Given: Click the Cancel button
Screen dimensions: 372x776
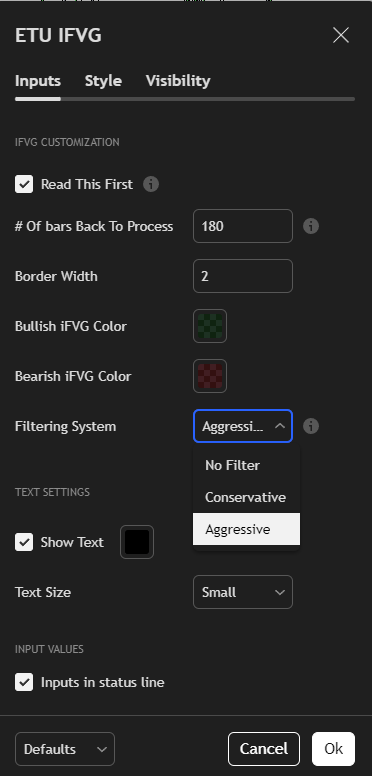Looking at the screenshot, I should [264, 749].
